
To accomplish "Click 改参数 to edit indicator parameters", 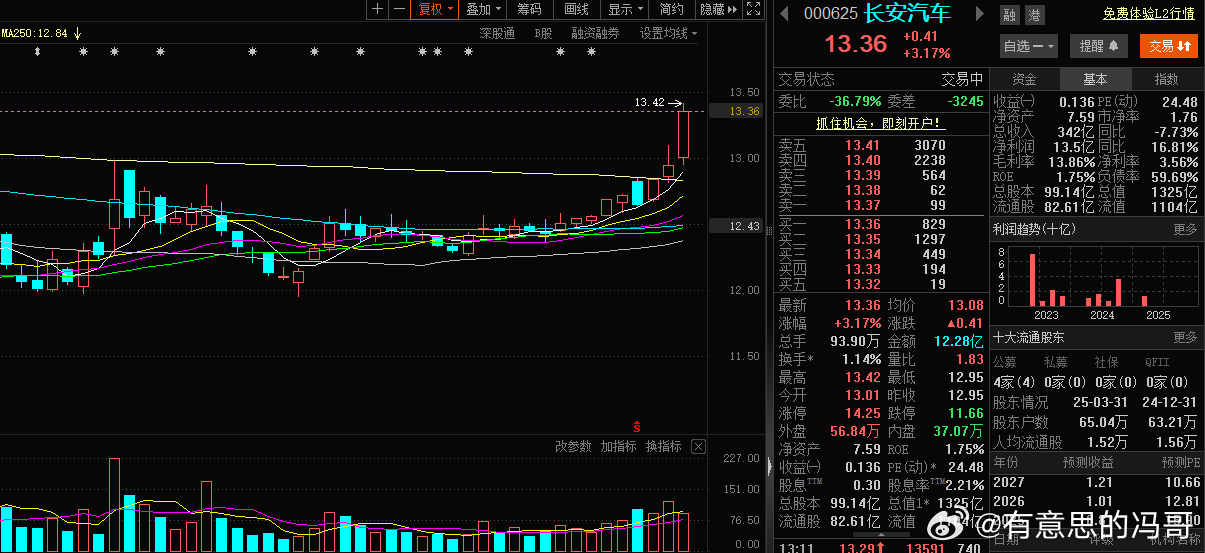I will (x=573, y=446).
